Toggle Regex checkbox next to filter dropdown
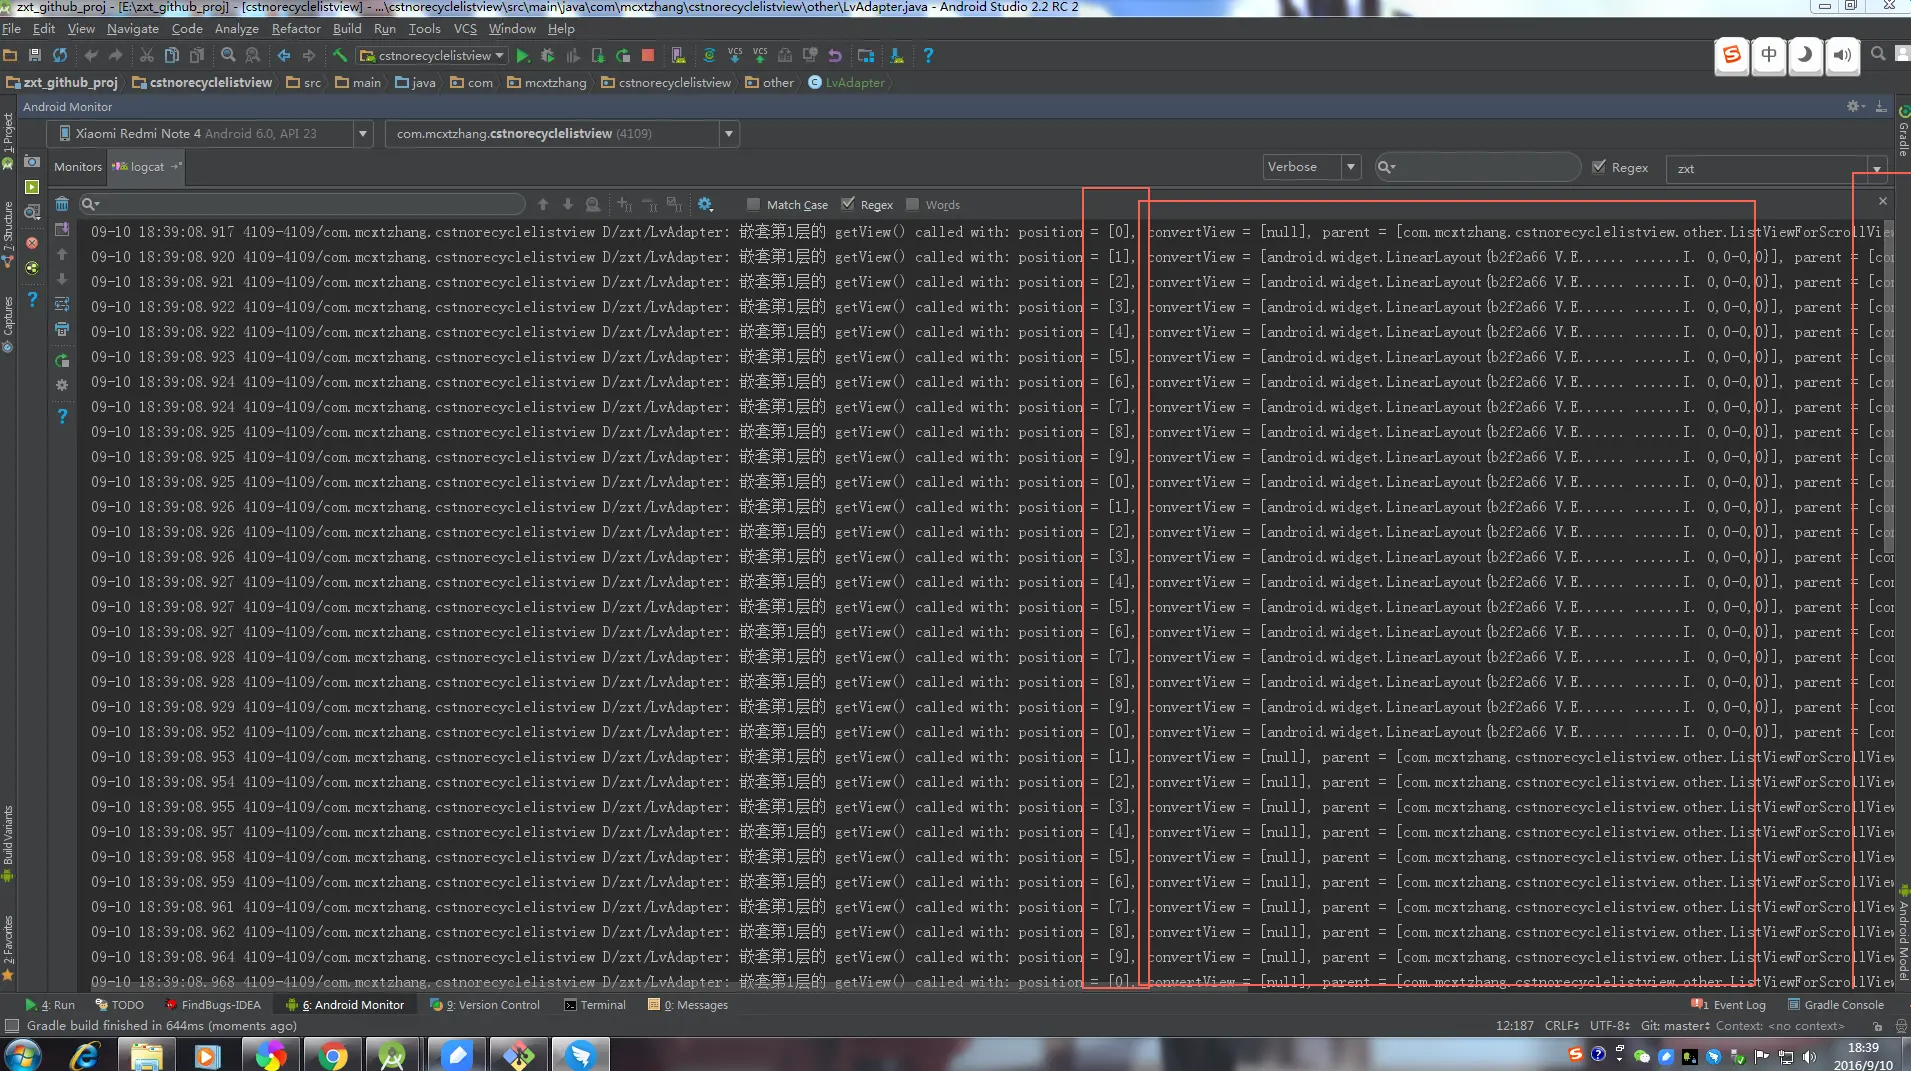This screenshot has height=1071, width=1911. point(1599,167)
